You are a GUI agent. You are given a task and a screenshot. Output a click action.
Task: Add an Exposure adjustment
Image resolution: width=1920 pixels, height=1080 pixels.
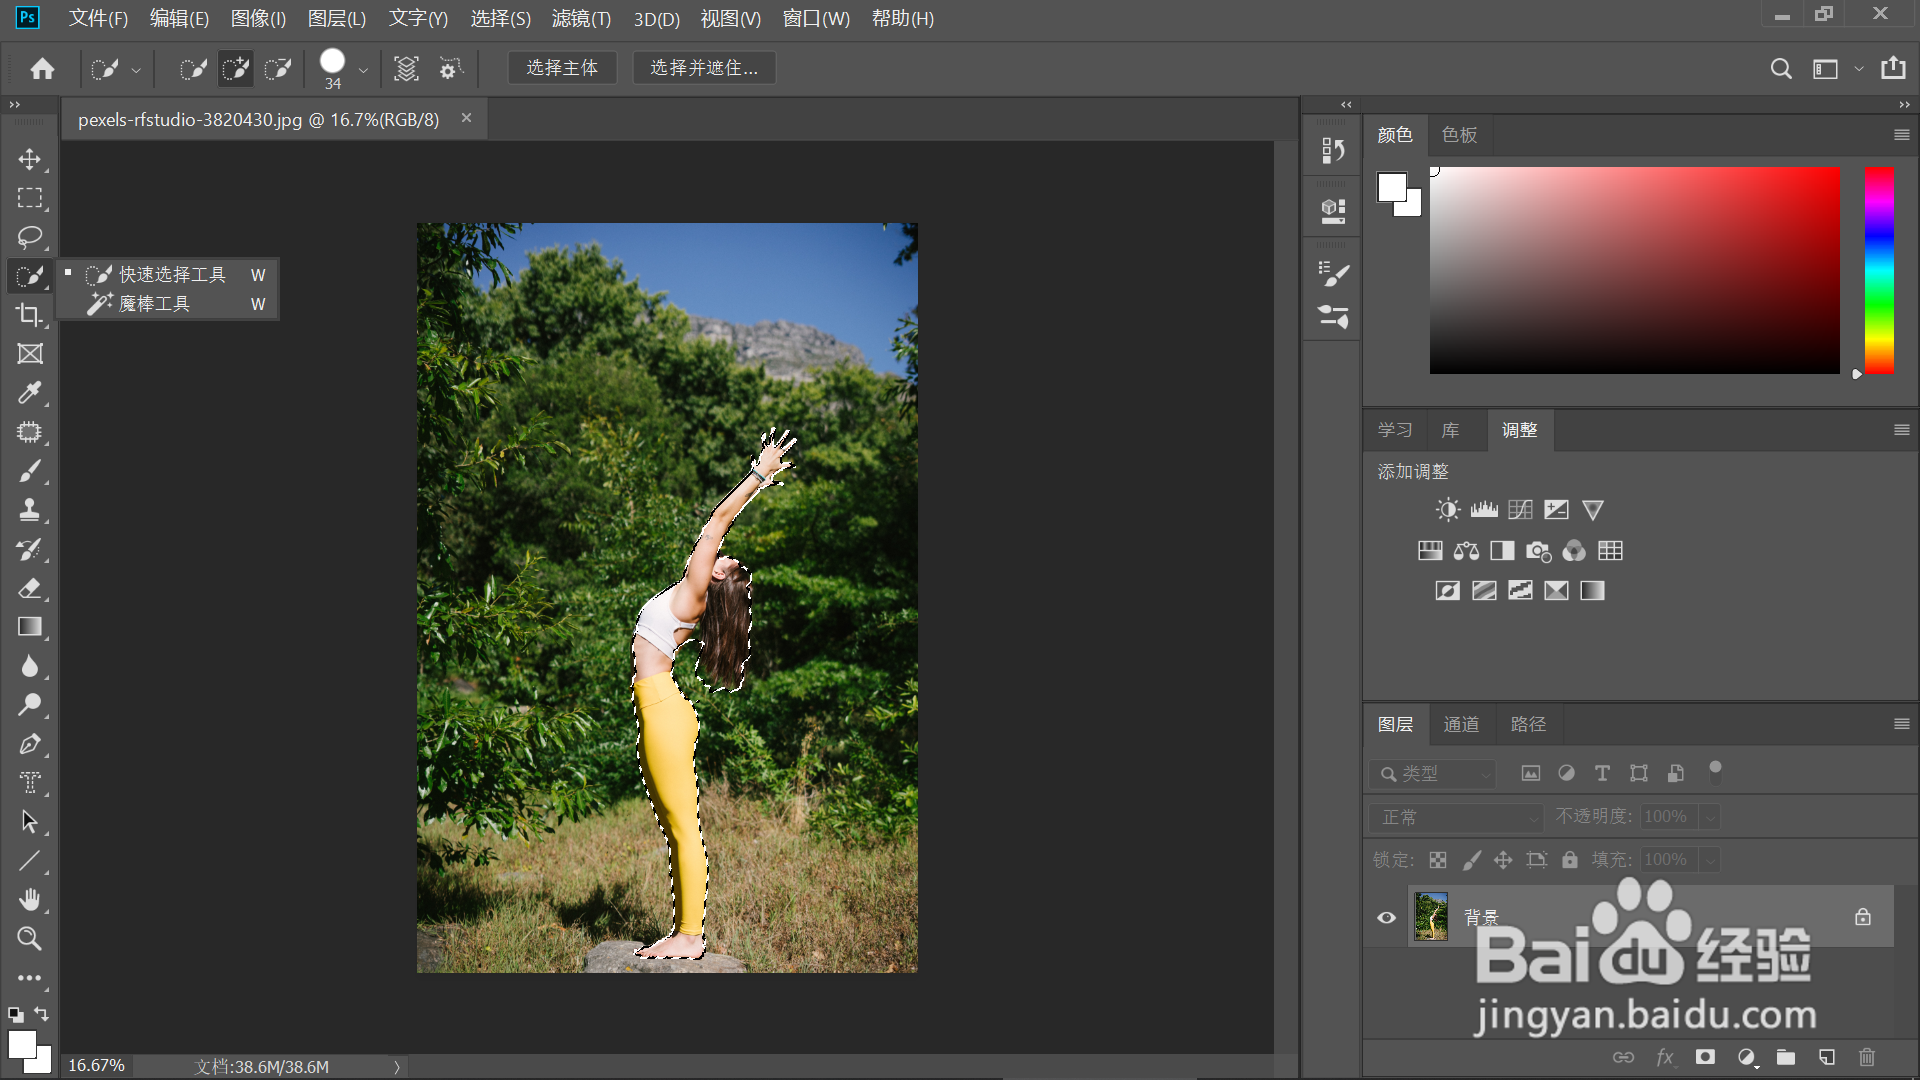(1556, 510)
